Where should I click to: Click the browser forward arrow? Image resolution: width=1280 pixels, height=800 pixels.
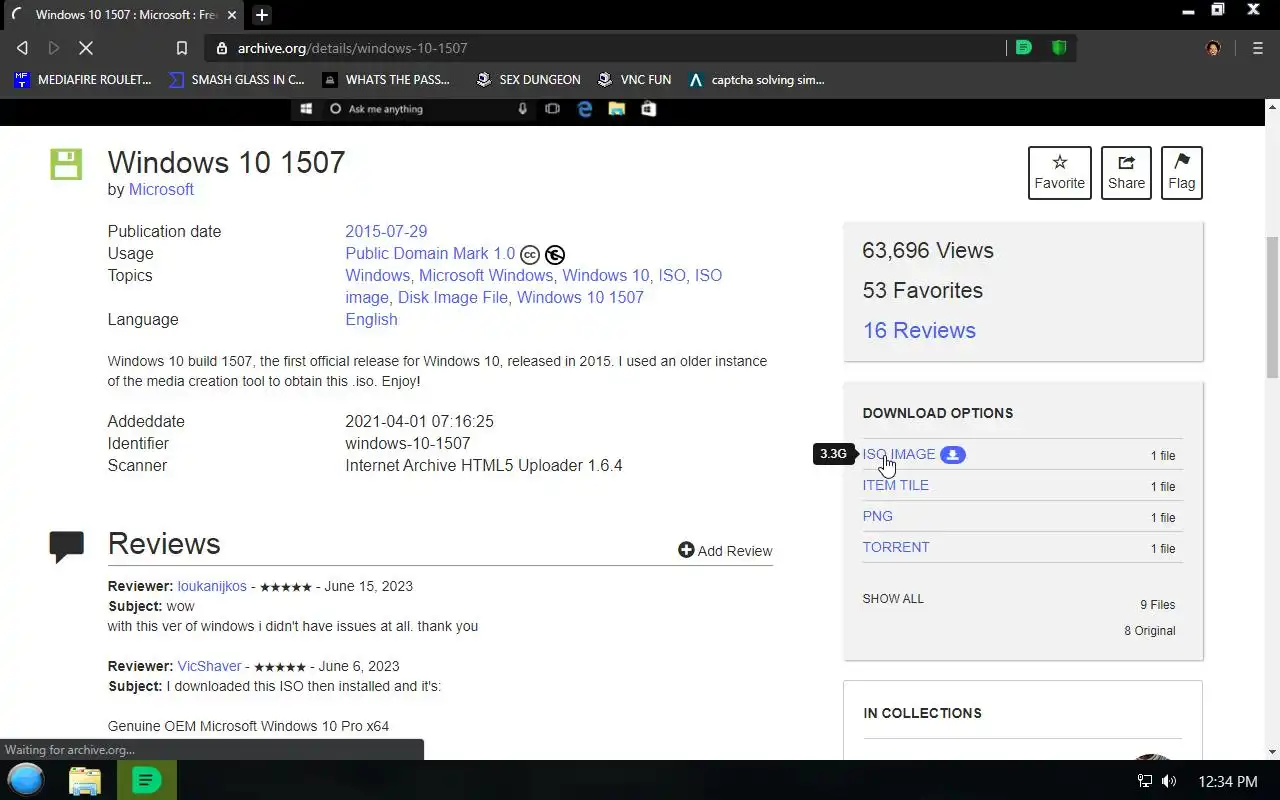(54, 48)
